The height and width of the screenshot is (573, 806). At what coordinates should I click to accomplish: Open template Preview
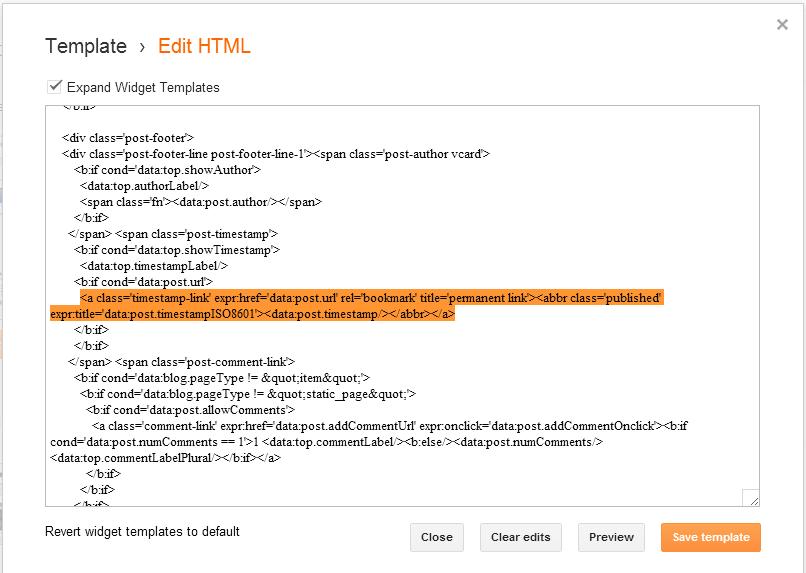click(x=611, y=537)
